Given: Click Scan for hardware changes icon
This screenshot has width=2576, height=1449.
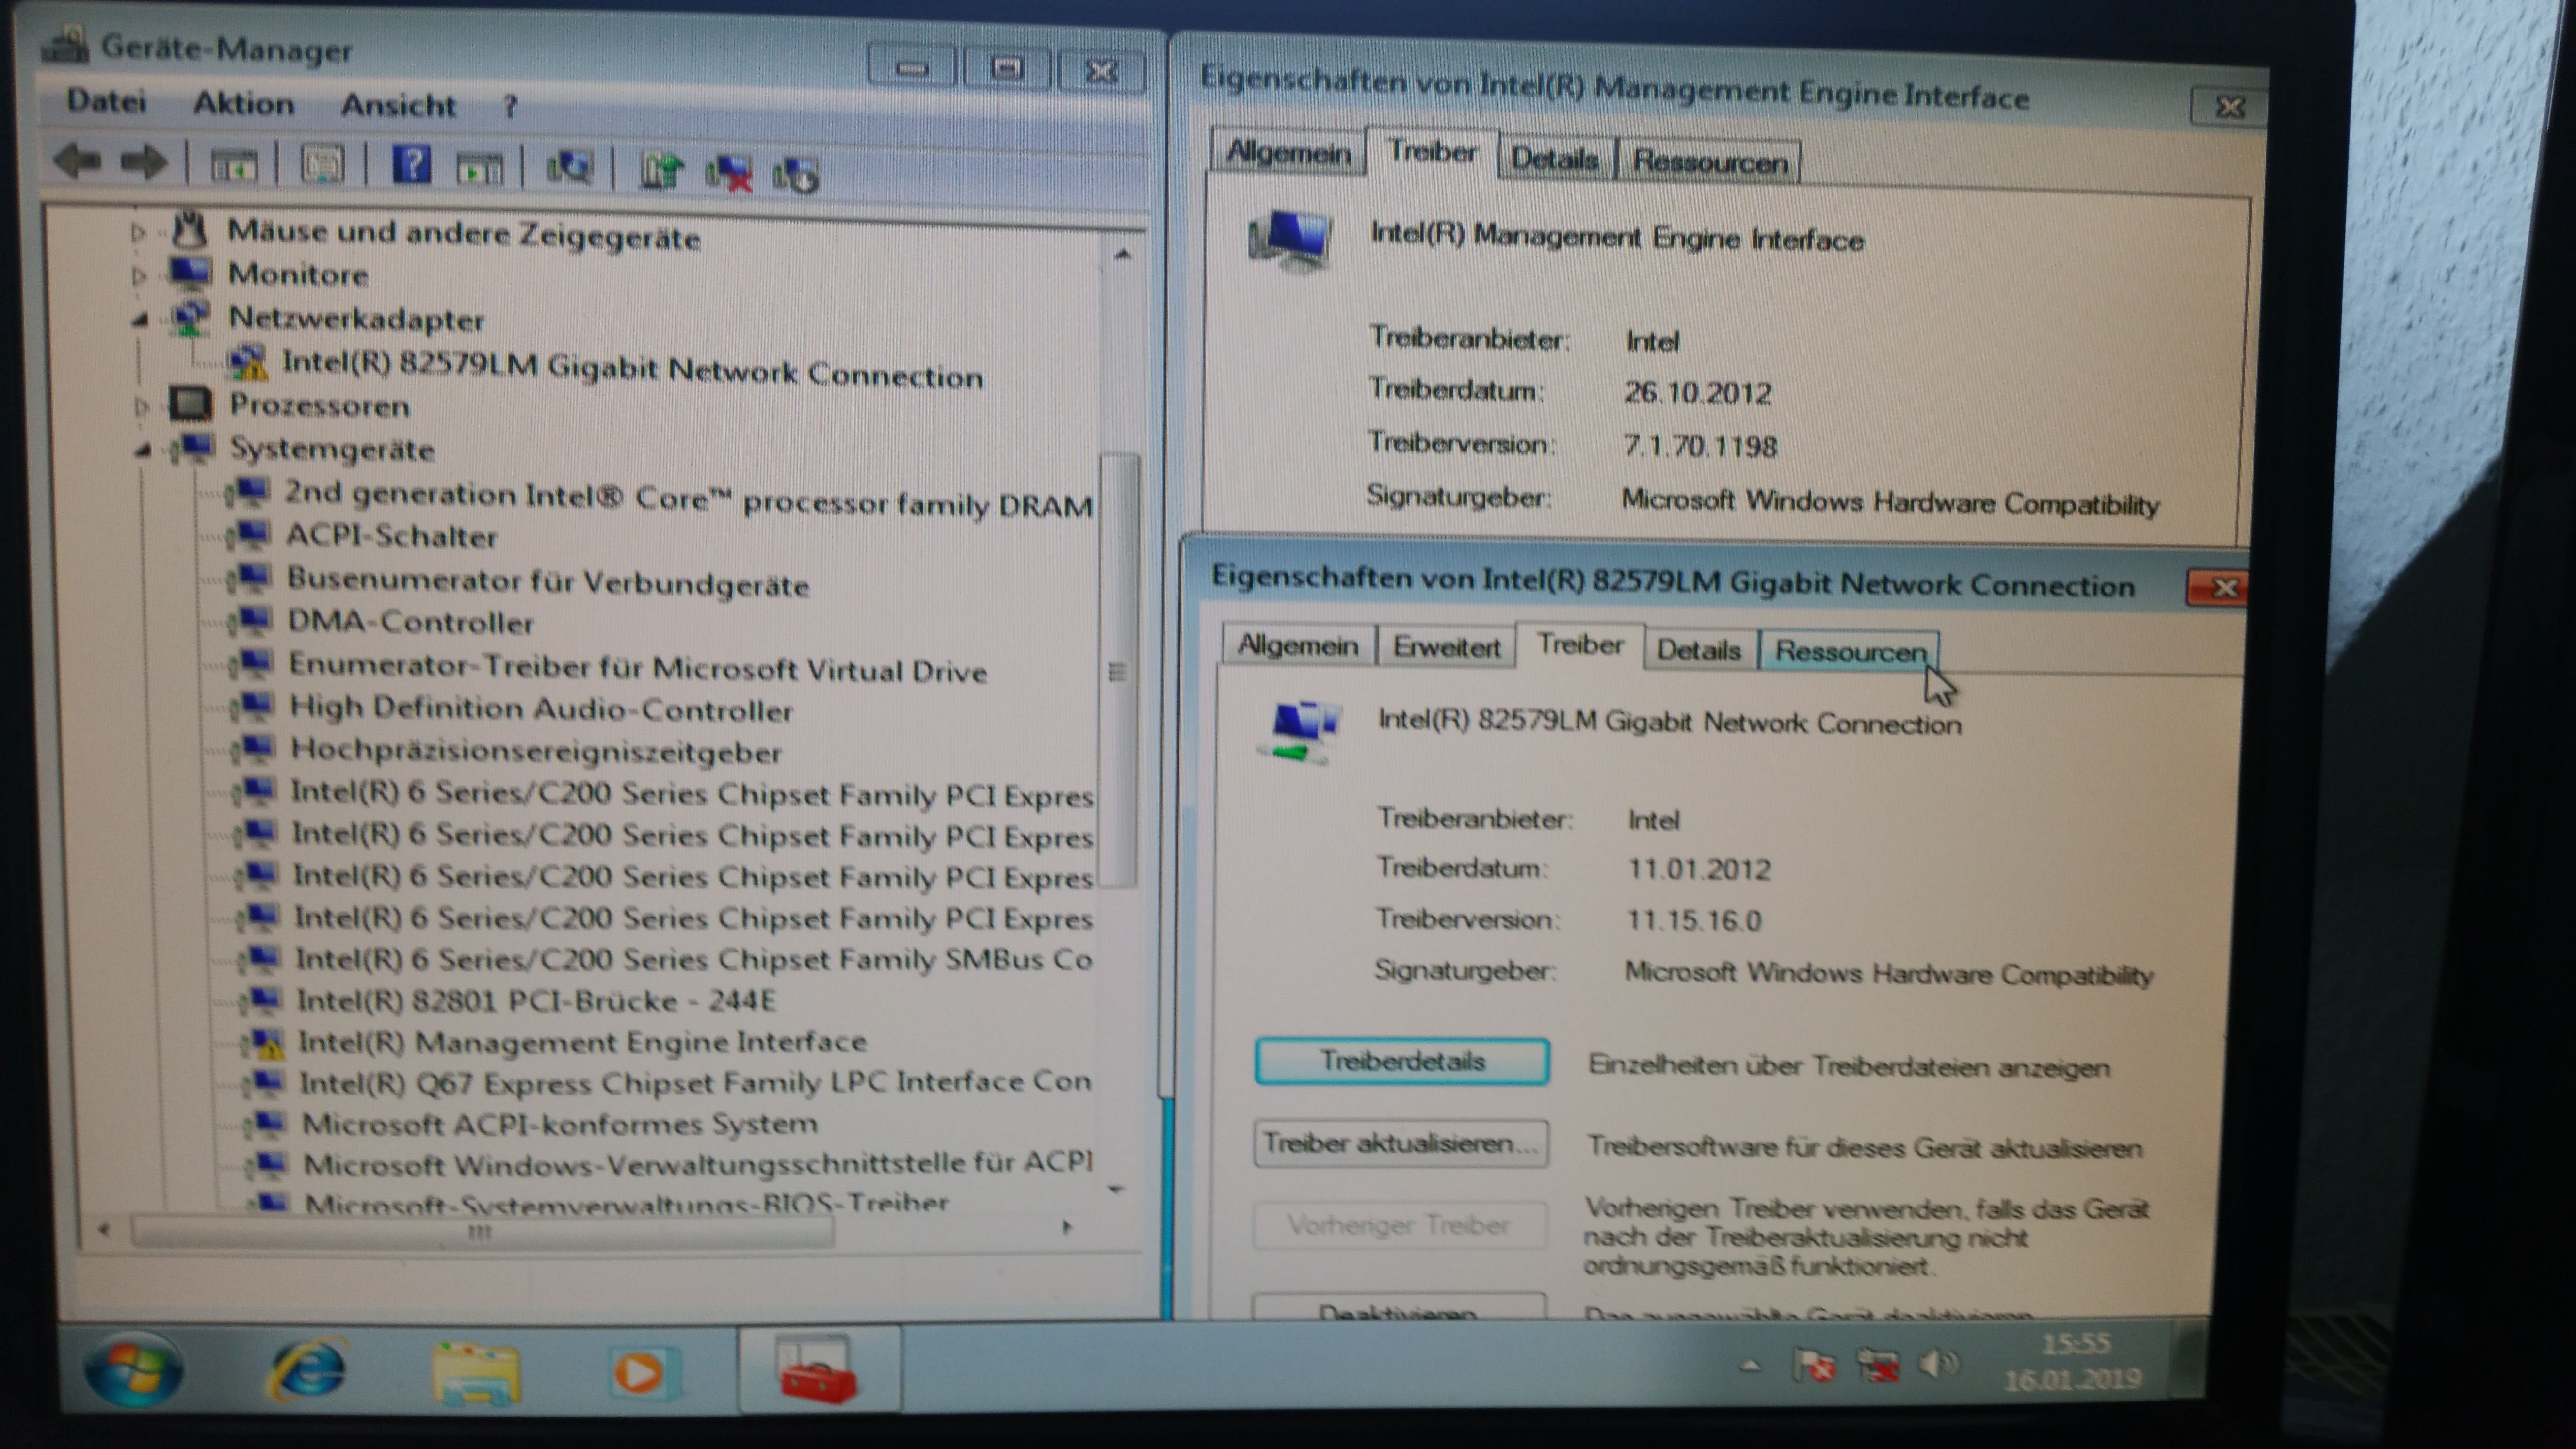Looking at the screenshot, I should [x=570, y=168].
